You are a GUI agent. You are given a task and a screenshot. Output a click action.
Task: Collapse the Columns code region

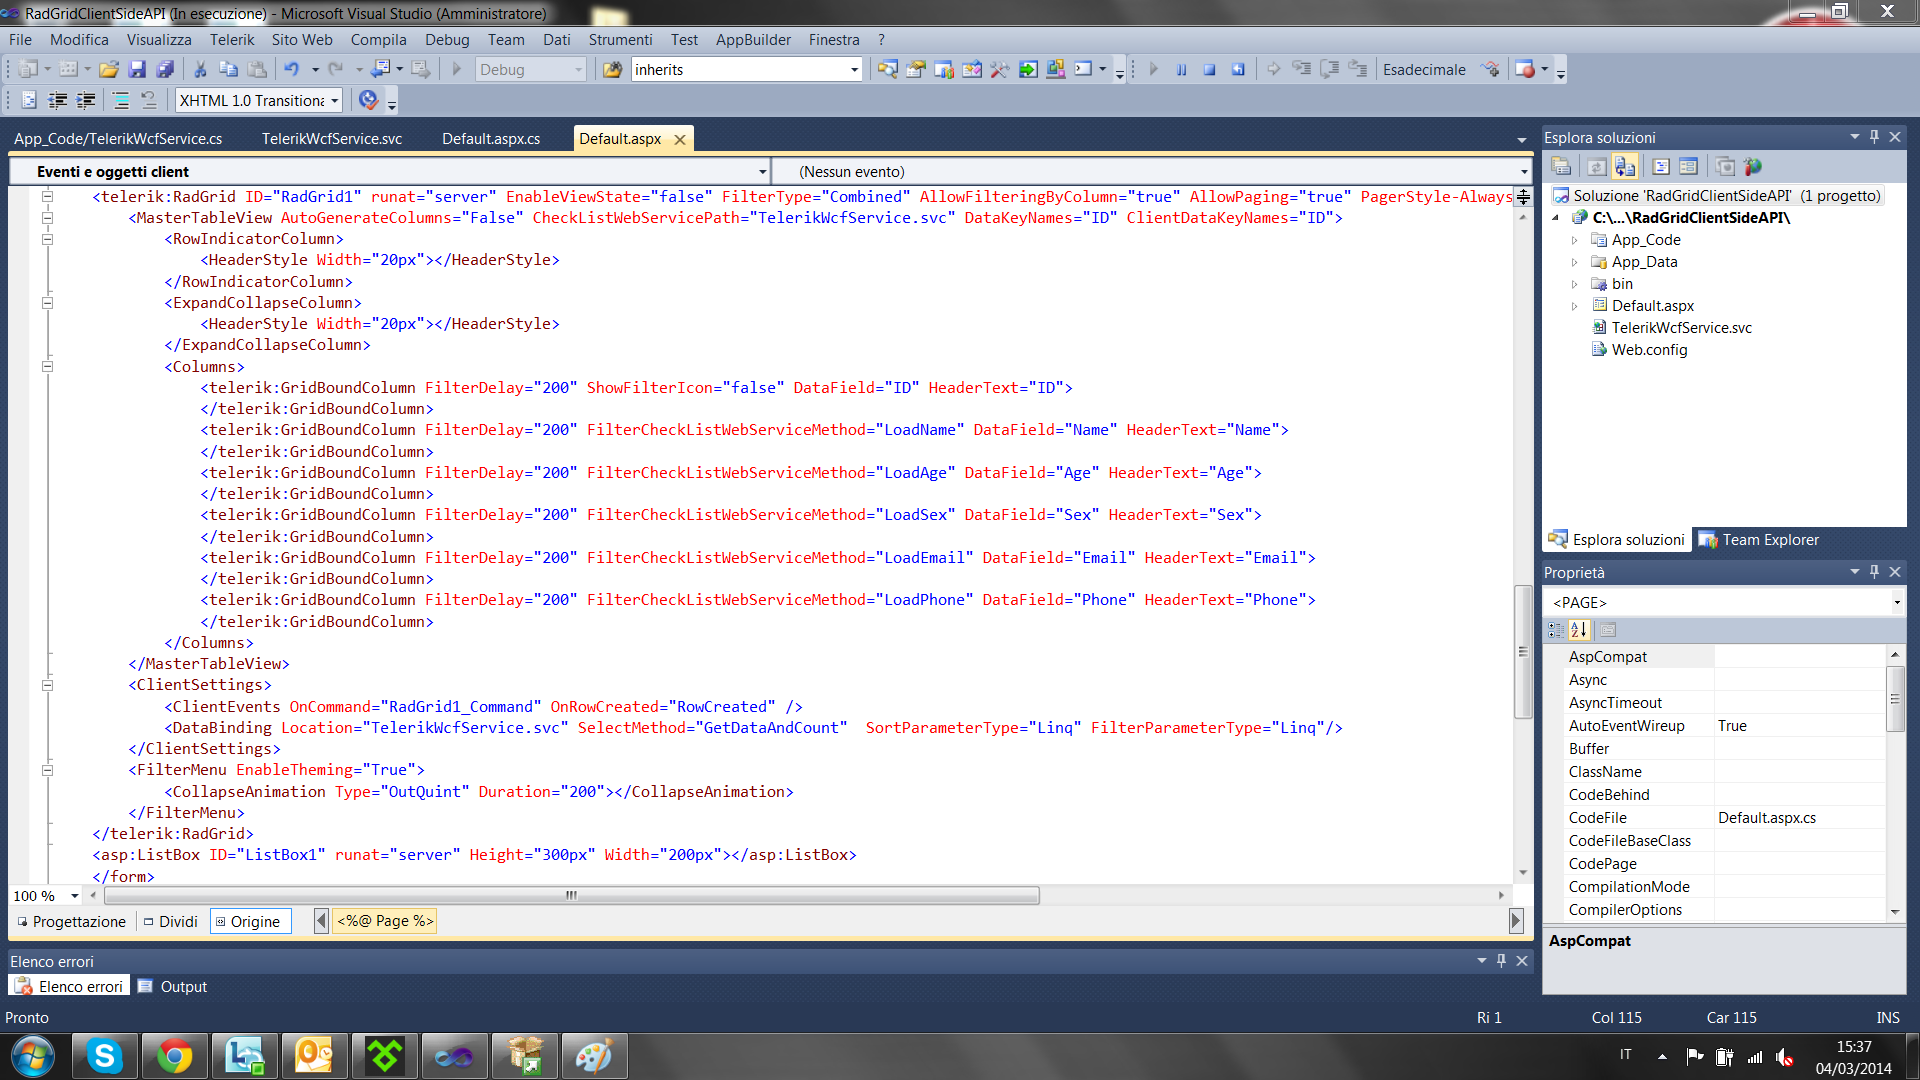47,366
